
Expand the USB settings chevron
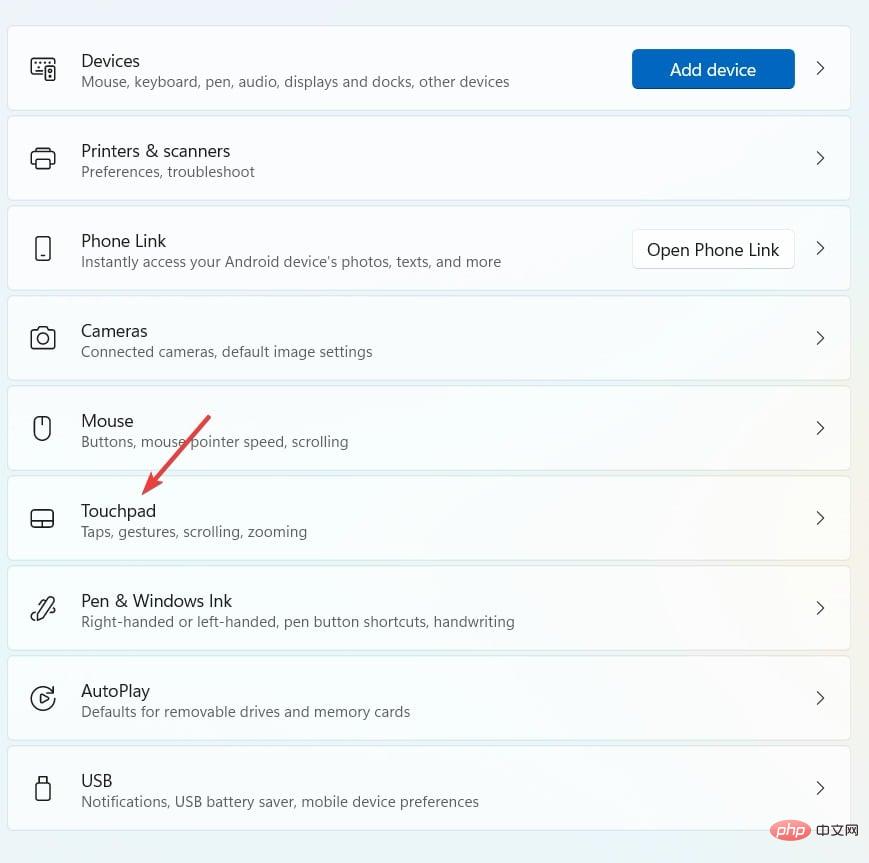click(x=820, y=788)
